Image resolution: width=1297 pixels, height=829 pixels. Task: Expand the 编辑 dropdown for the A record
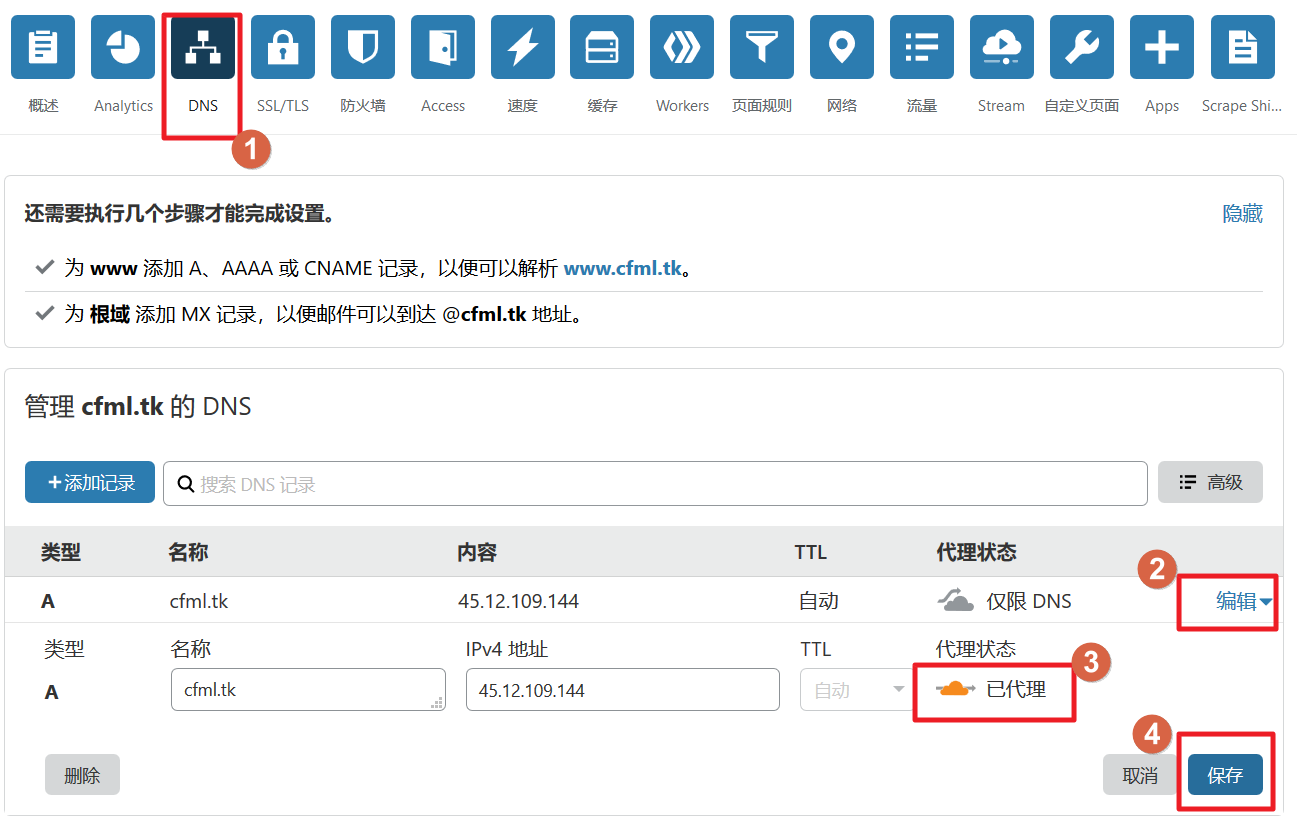coord(1243,601)
